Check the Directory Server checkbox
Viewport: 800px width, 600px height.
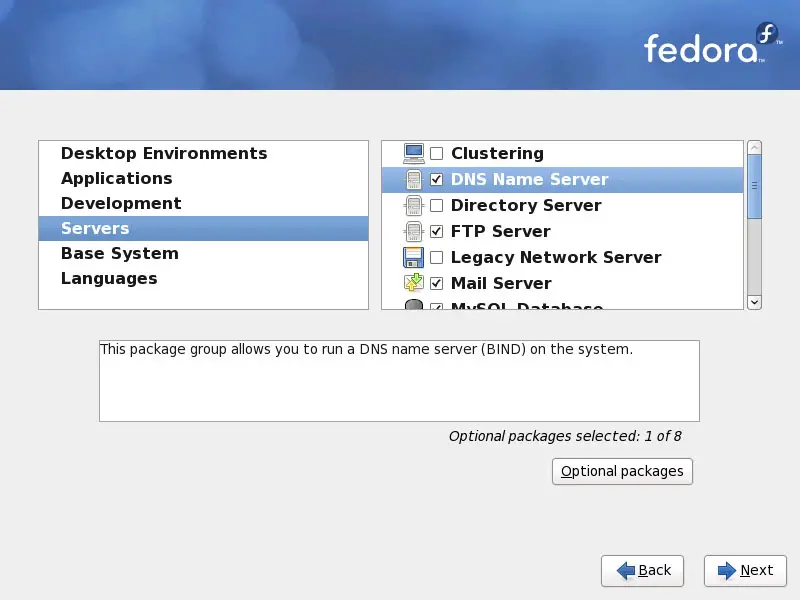pyautogui.click(x=437, y=206)
